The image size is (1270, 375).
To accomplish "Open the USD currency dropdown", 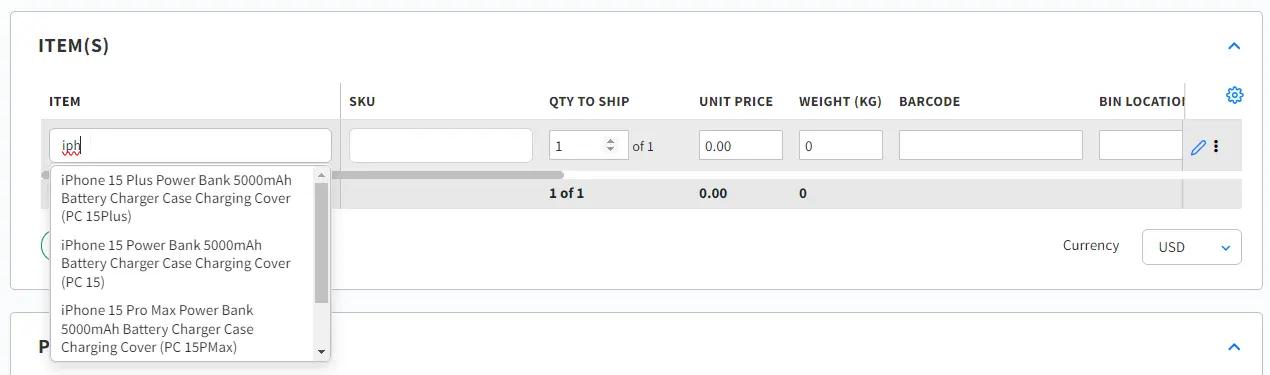I will tap(1191, 247).
